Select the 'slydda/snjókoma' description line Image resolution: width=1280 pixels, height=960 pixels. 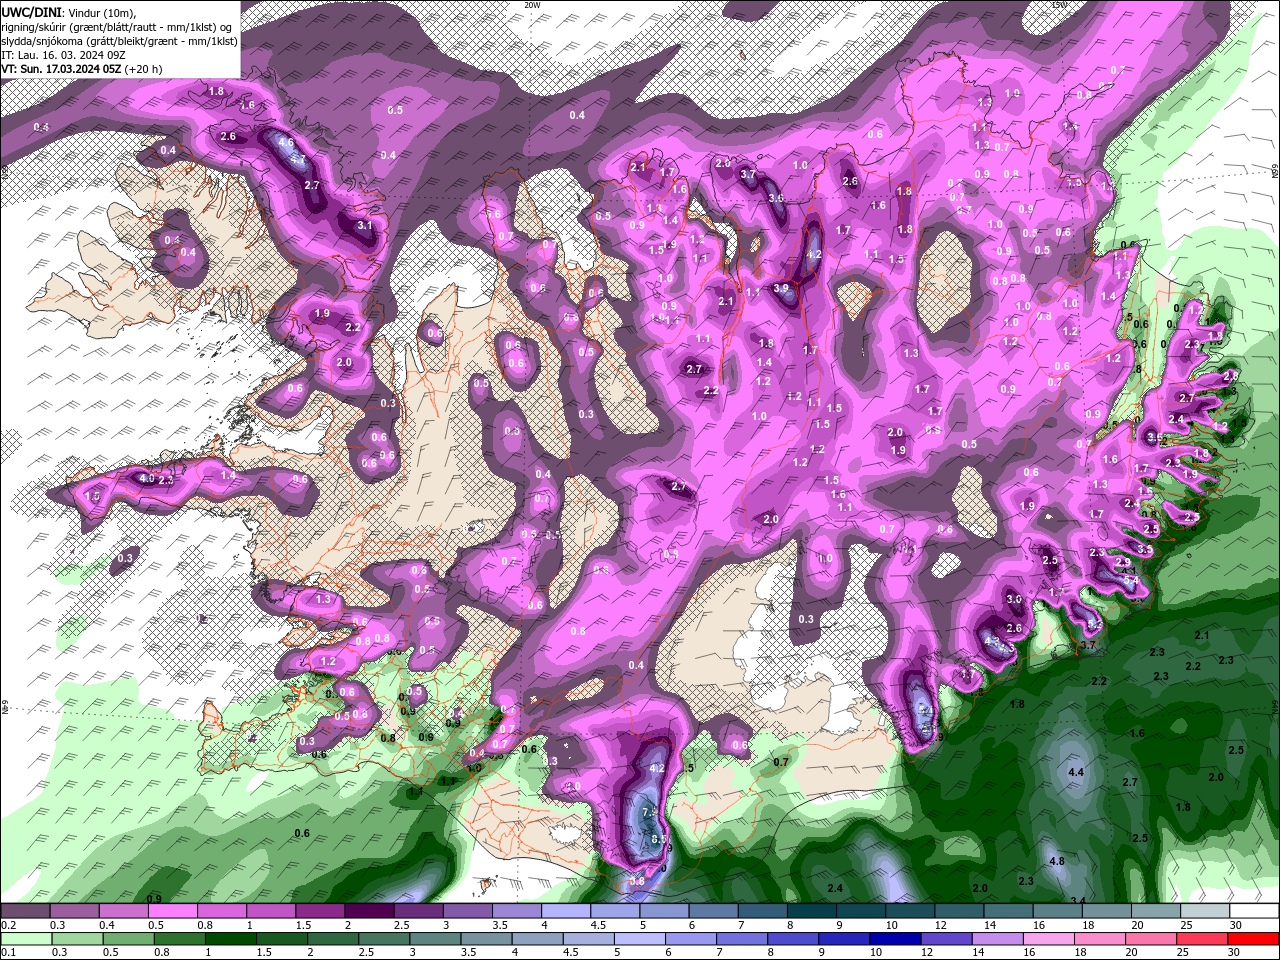[119, 41]
